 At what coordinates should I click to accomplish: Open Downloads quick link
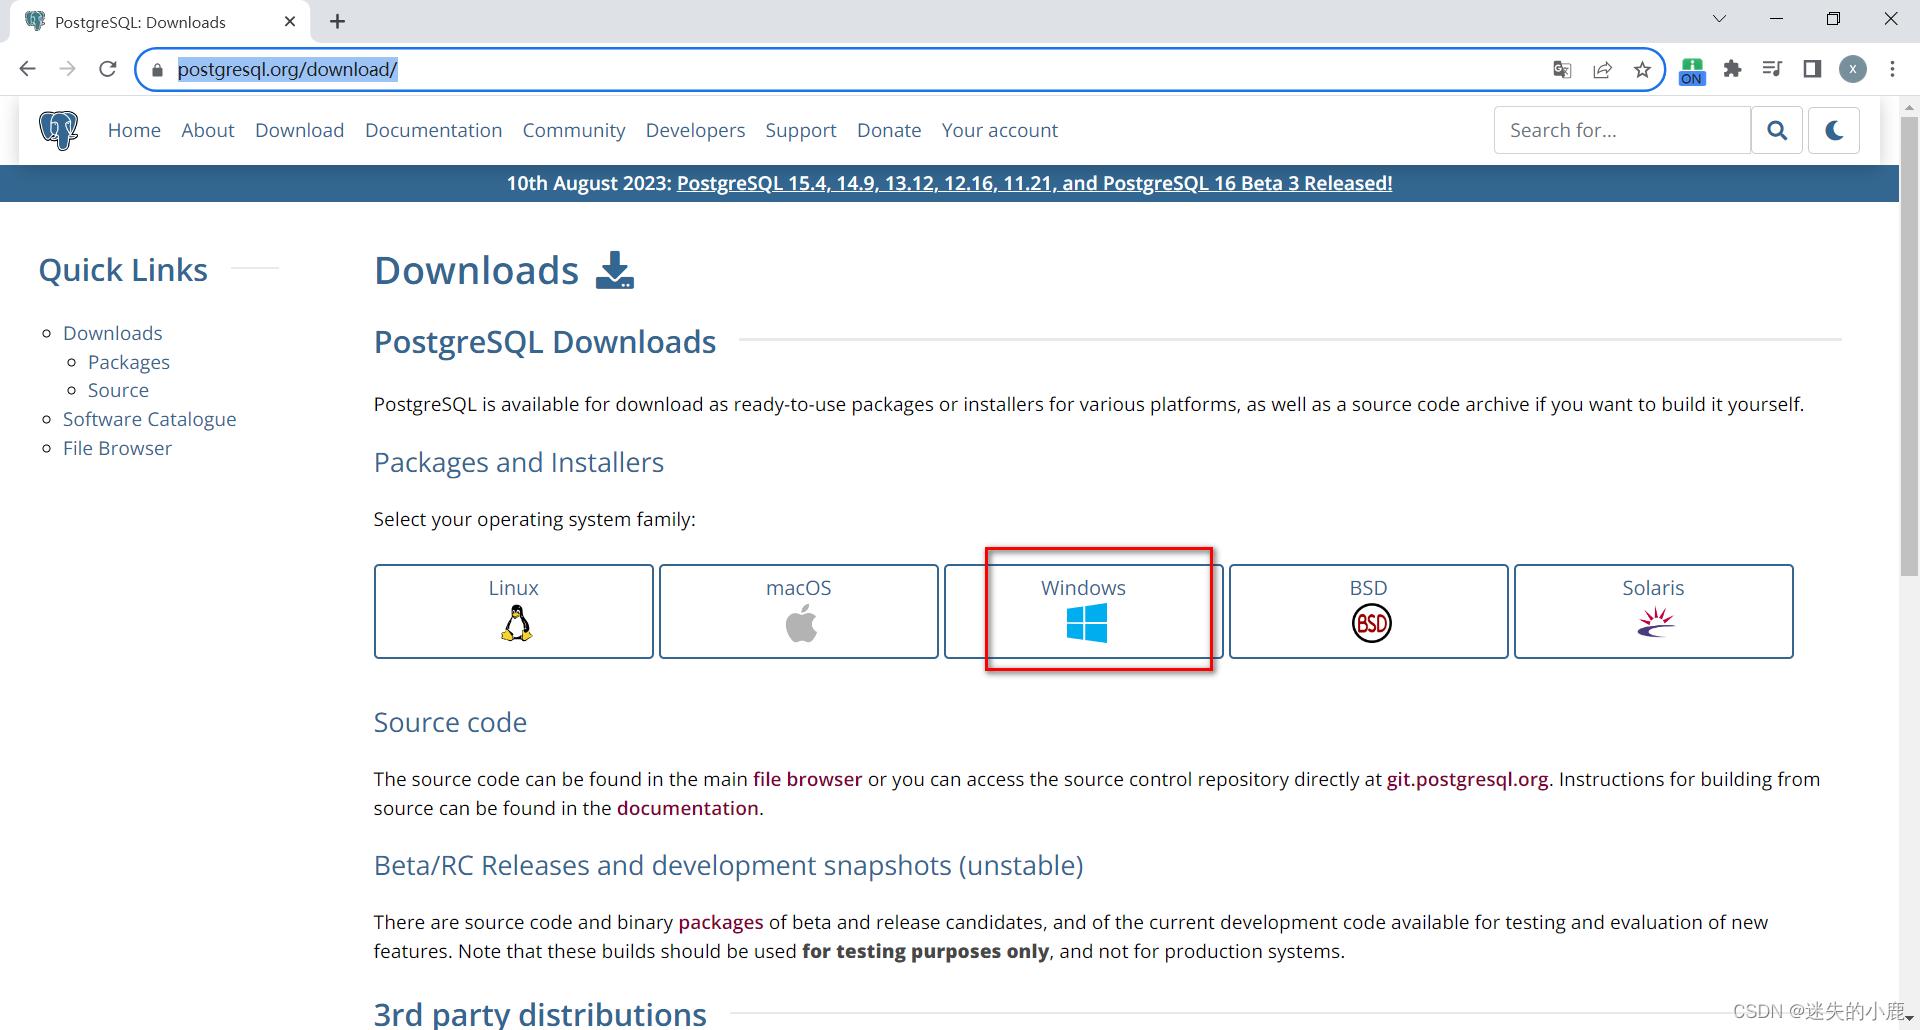pos(112,333)
